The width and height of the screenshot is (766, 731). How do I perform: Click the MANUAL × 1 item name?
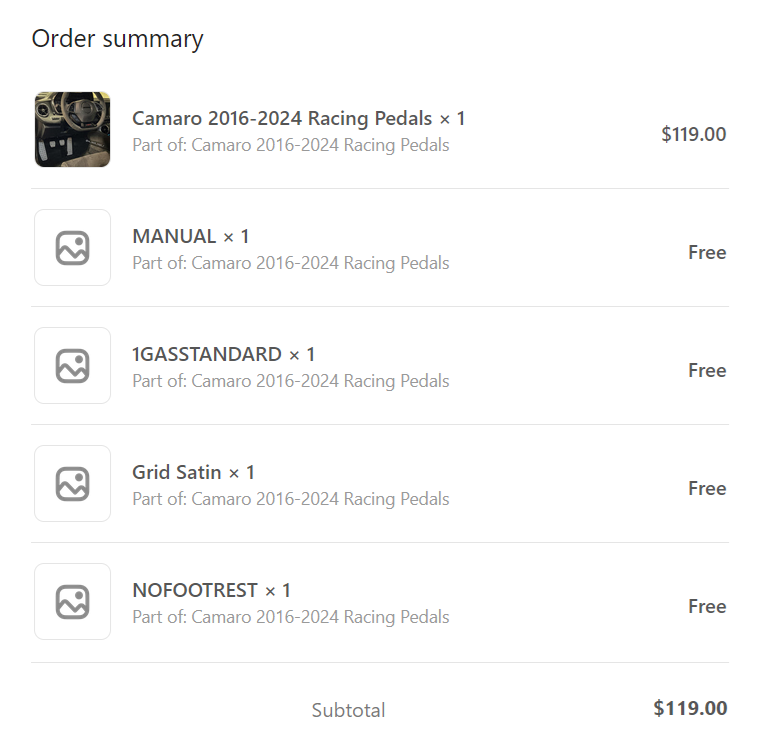pyautogui.click(x=190, y=236)
